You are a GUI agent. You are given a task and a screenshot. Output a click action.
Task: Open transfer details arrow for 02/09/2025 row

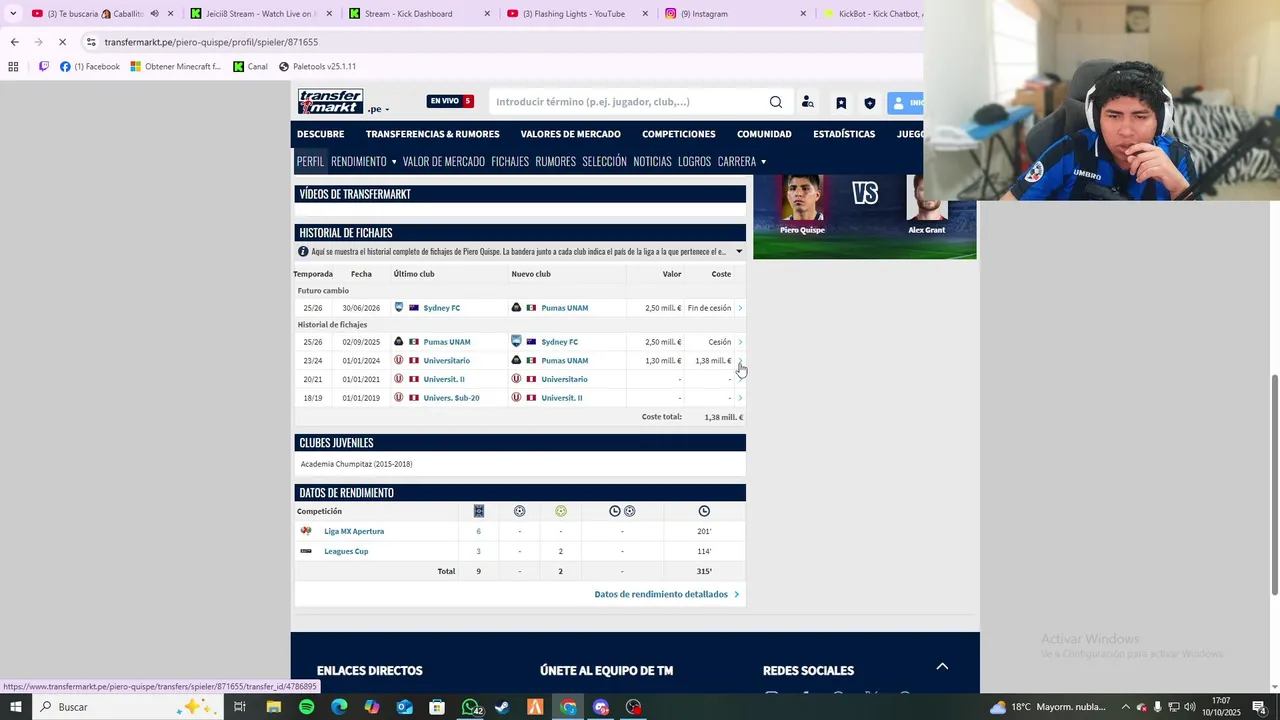pos(740,342)
